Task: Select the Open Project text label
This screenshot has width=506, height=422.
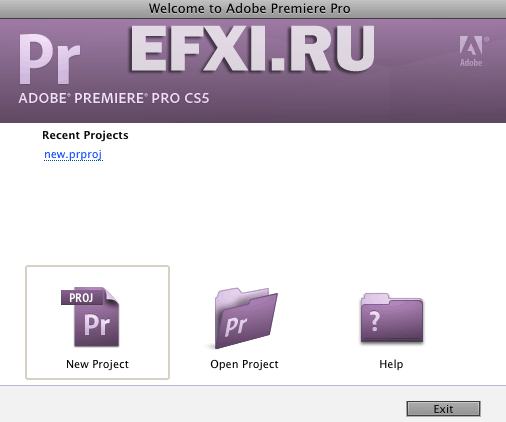Action: (x=244, y=364)
